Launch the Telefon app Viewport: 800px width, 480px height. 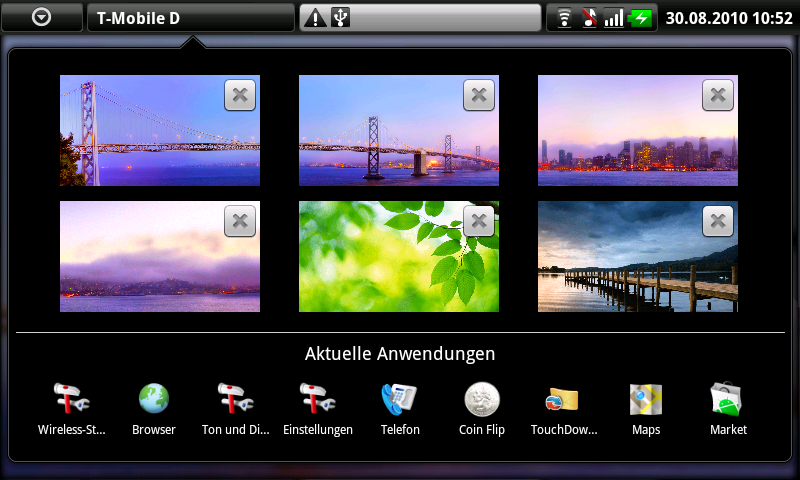(400, 401)
